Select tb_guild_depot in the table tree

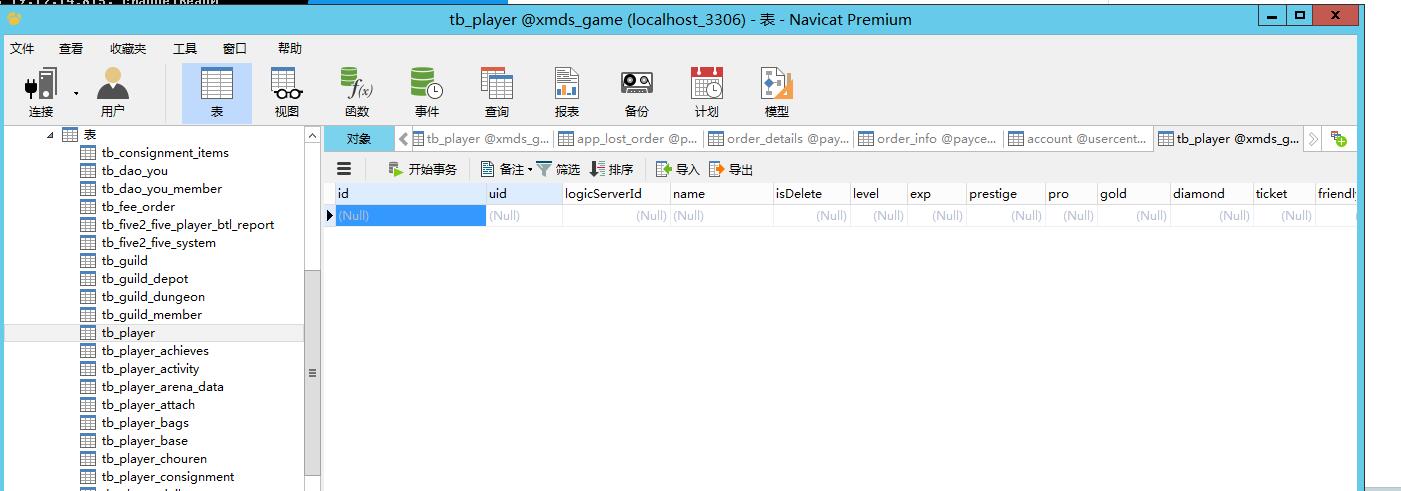tap(145, 279)
